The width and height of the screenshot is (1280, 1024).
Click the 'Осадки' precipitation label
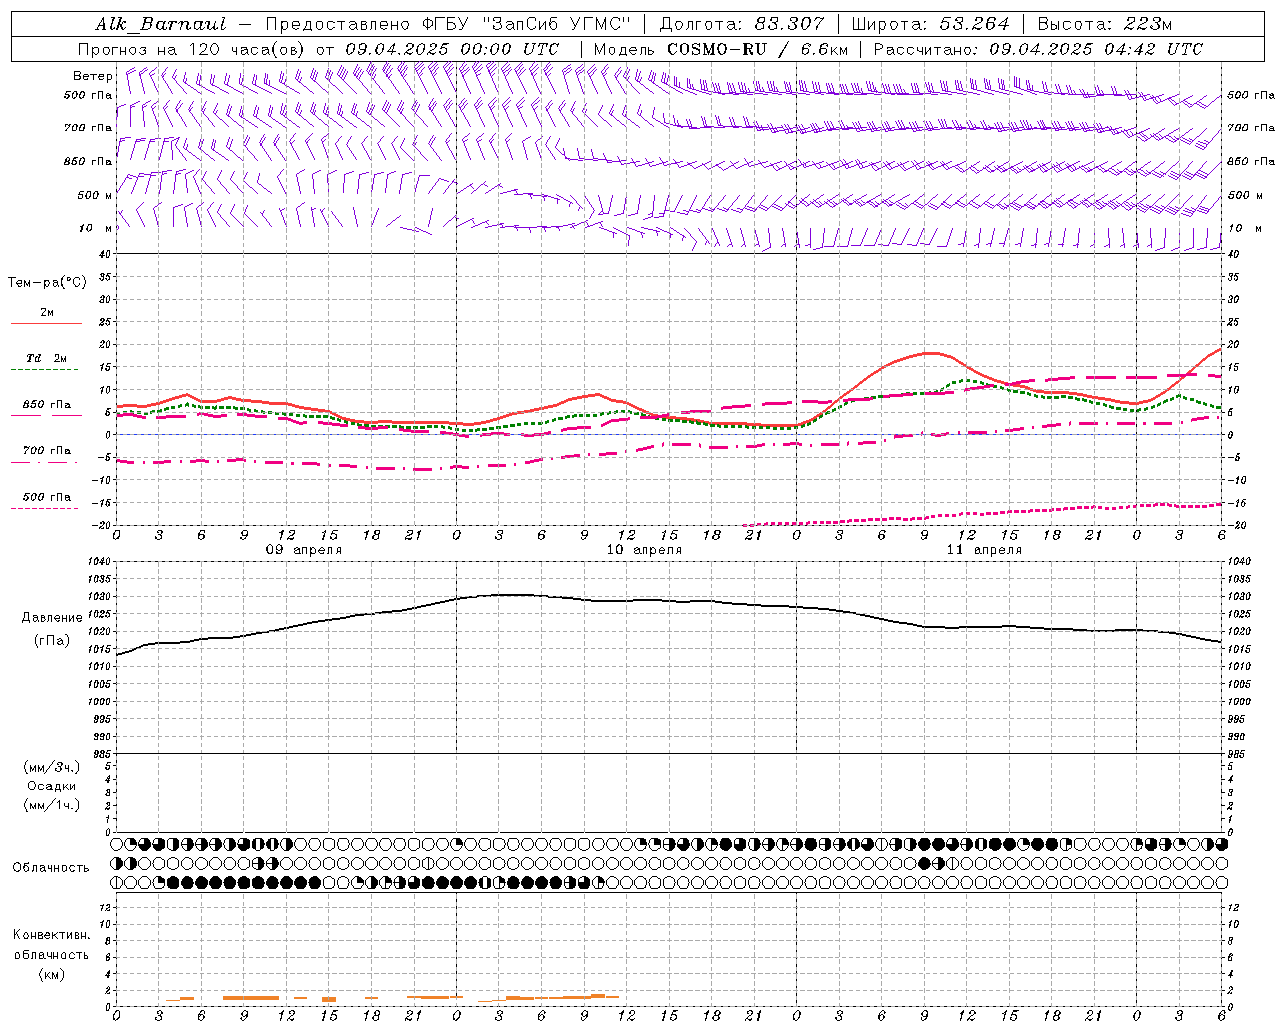[x=52, y=786]
